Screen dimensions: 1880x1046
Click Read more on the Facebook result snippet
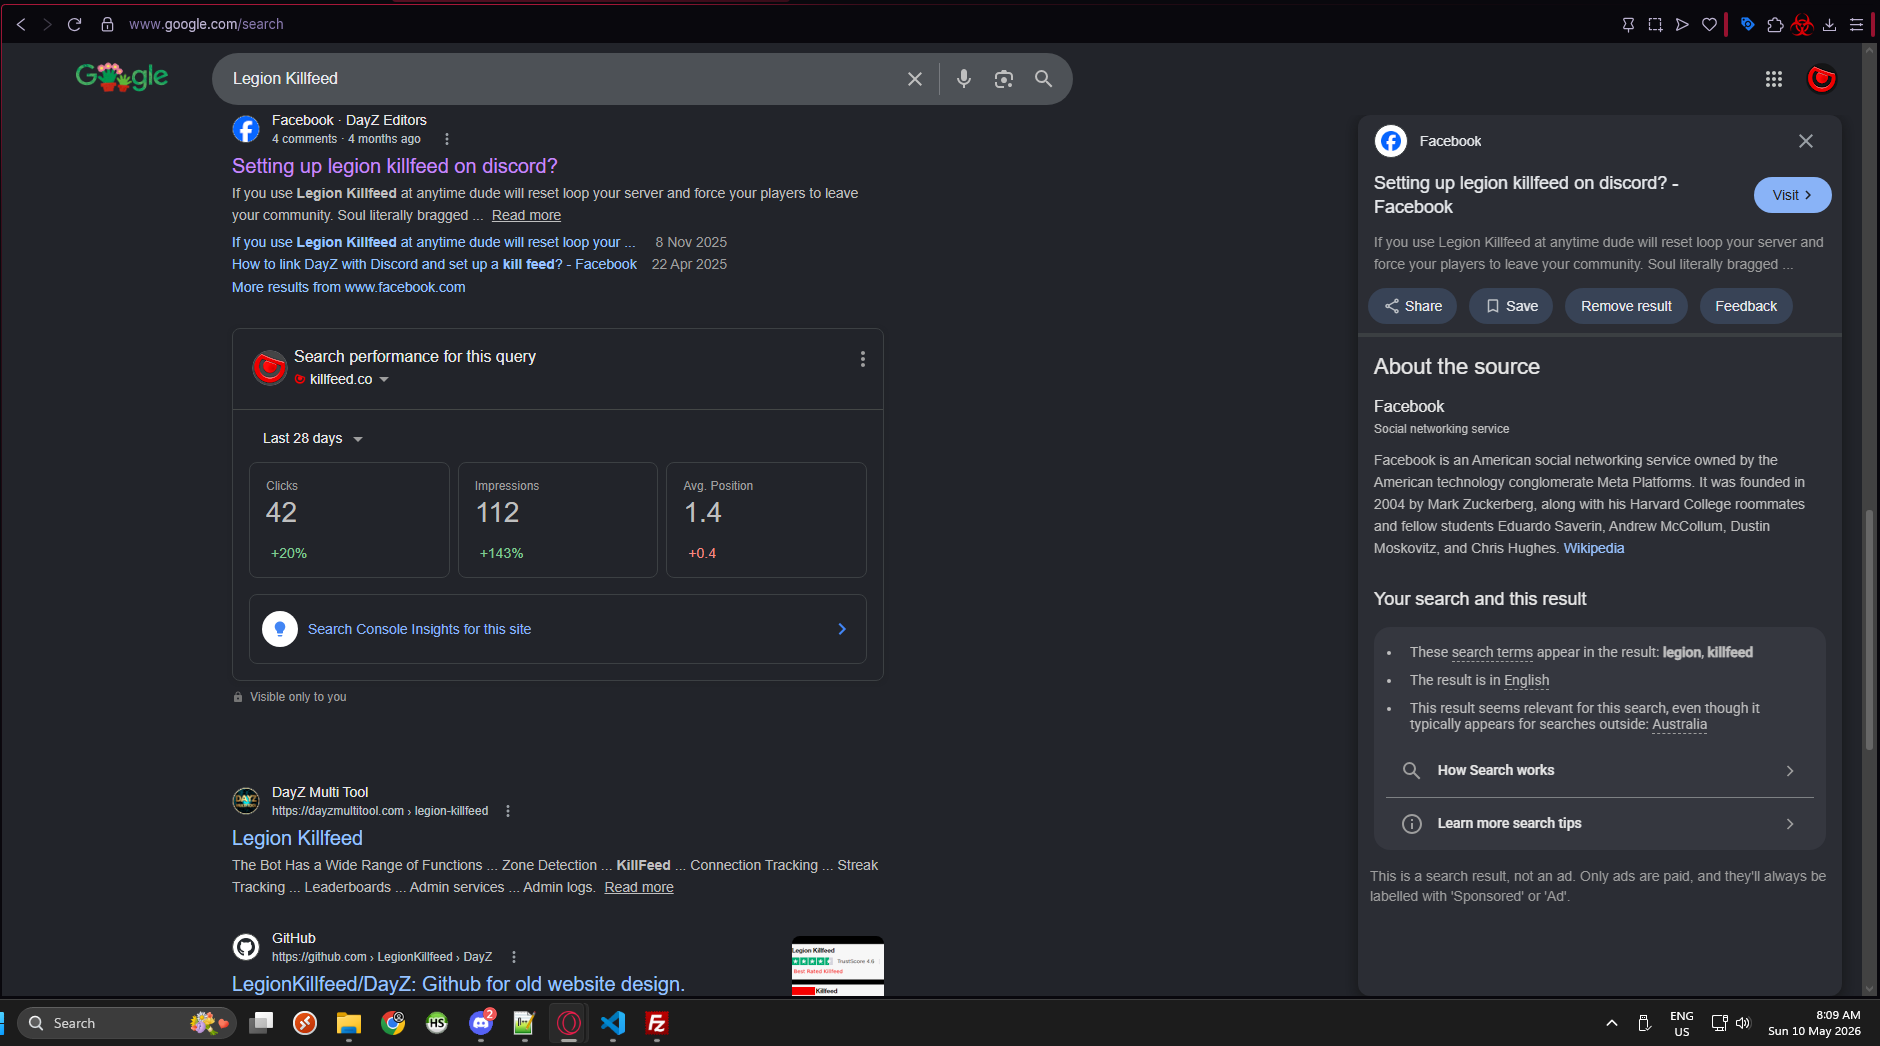pos(526,215)
